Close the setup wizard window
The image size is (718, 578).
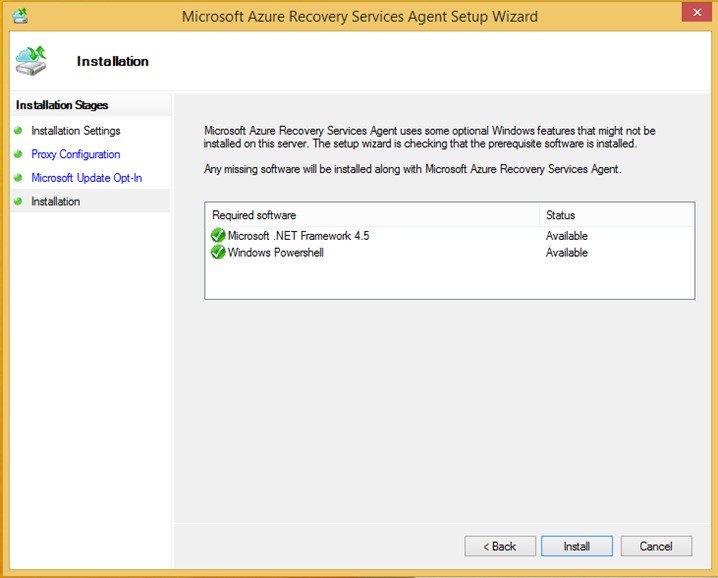tap(697, 12)
